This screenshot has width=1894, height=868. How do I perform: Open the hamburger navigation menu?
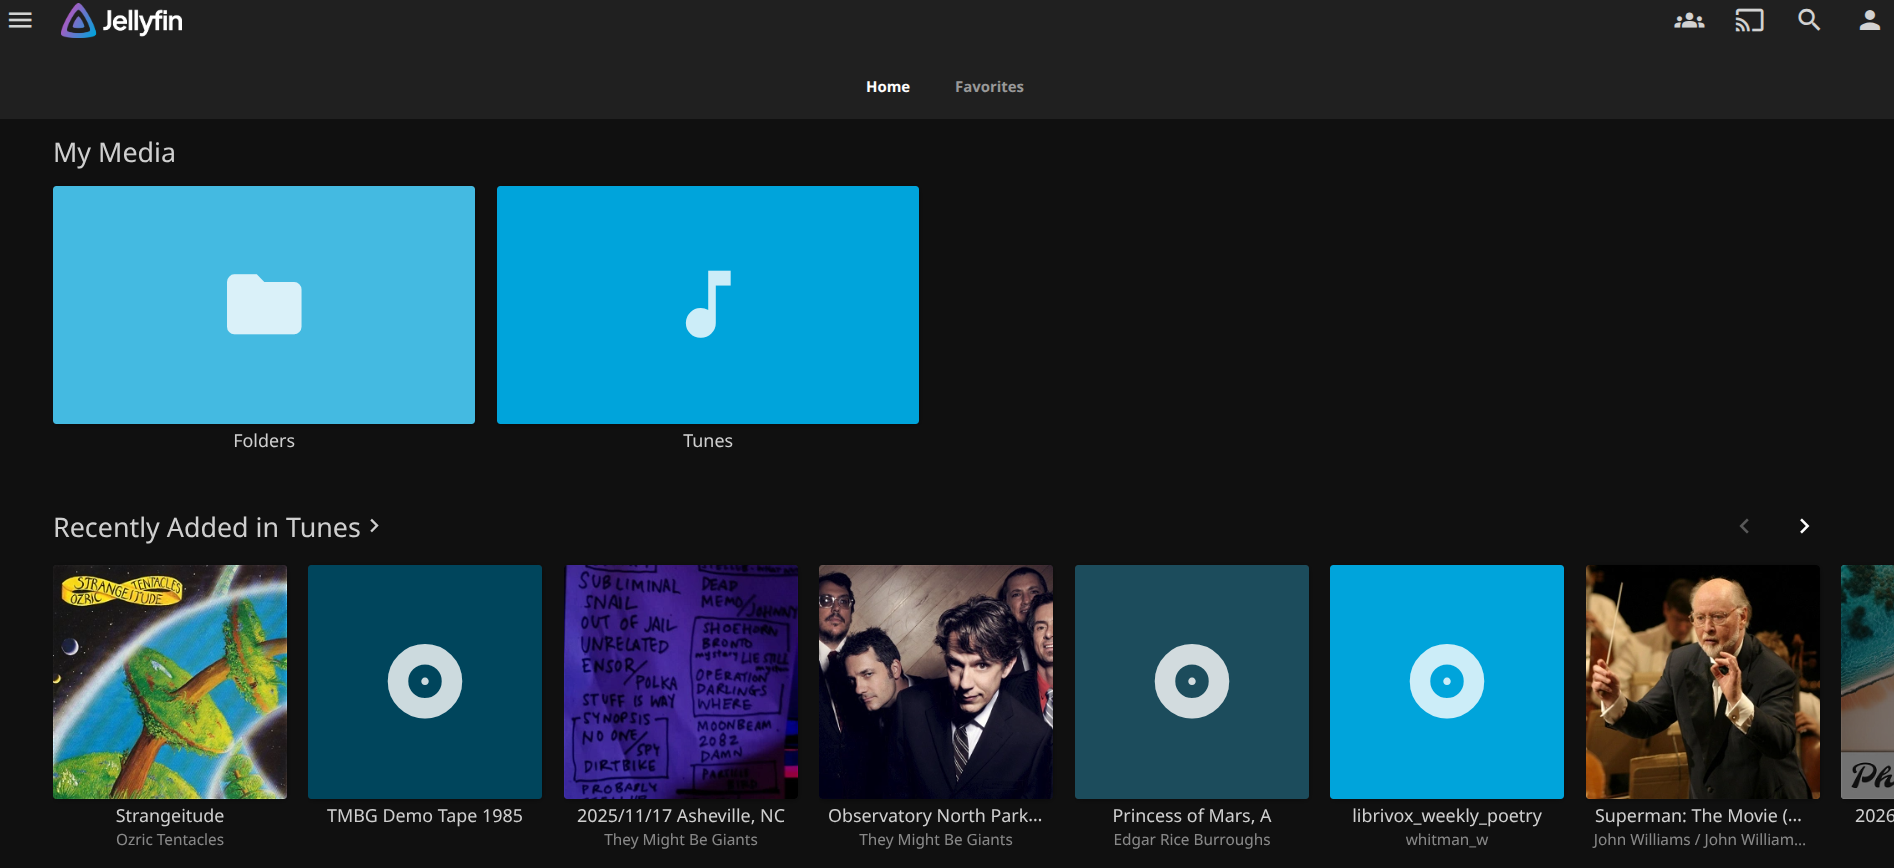coord(20,20)
